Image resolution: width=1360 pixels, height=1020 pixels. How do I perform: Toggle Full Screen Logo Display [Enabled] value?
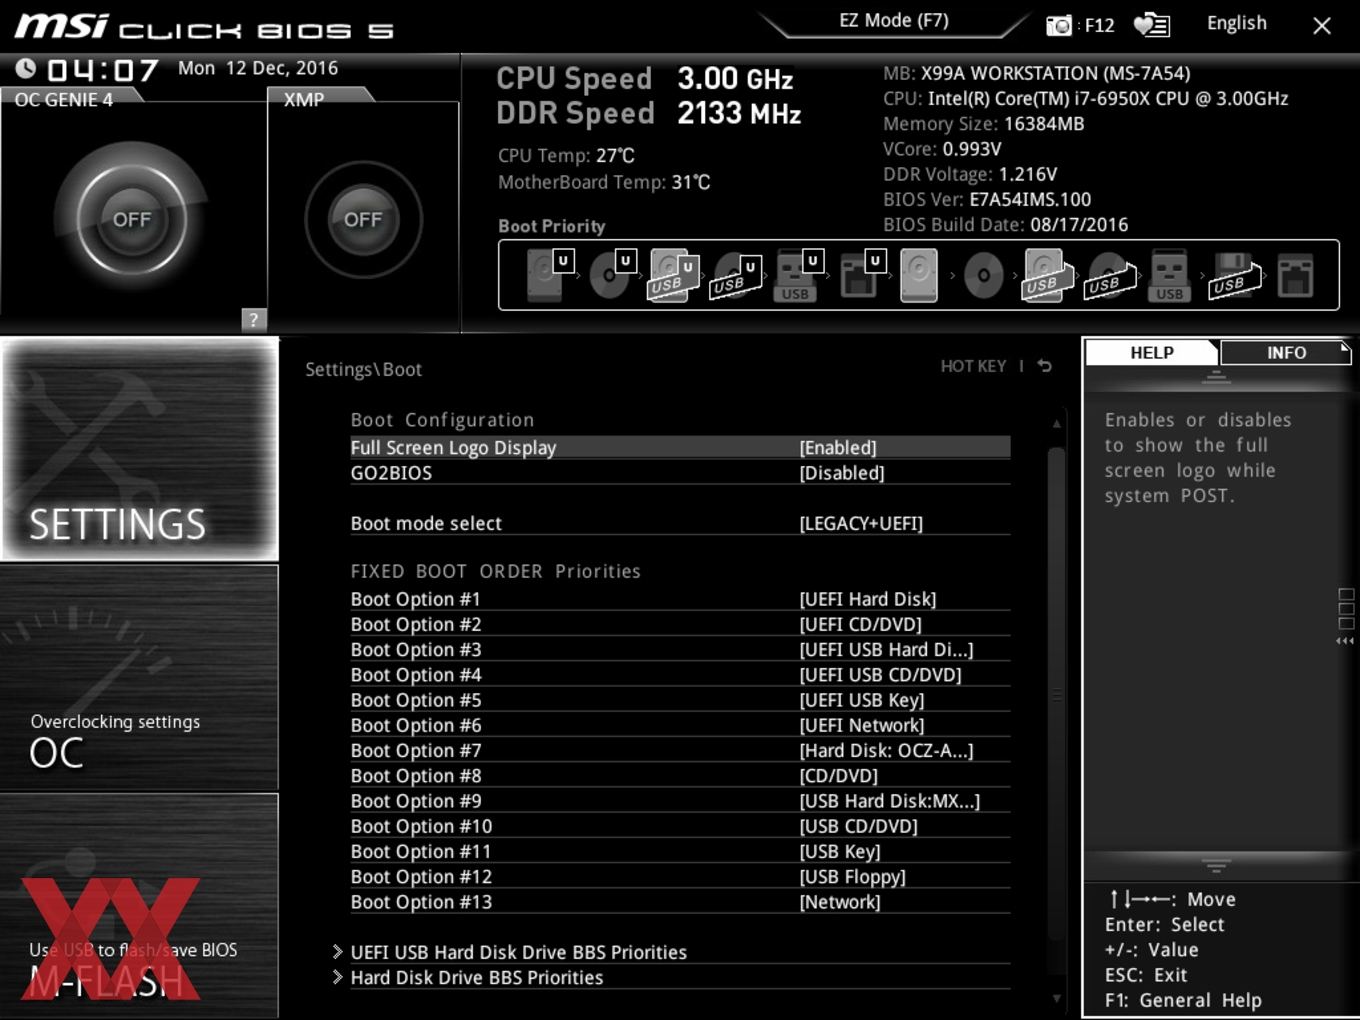click(x=838, y=447)
